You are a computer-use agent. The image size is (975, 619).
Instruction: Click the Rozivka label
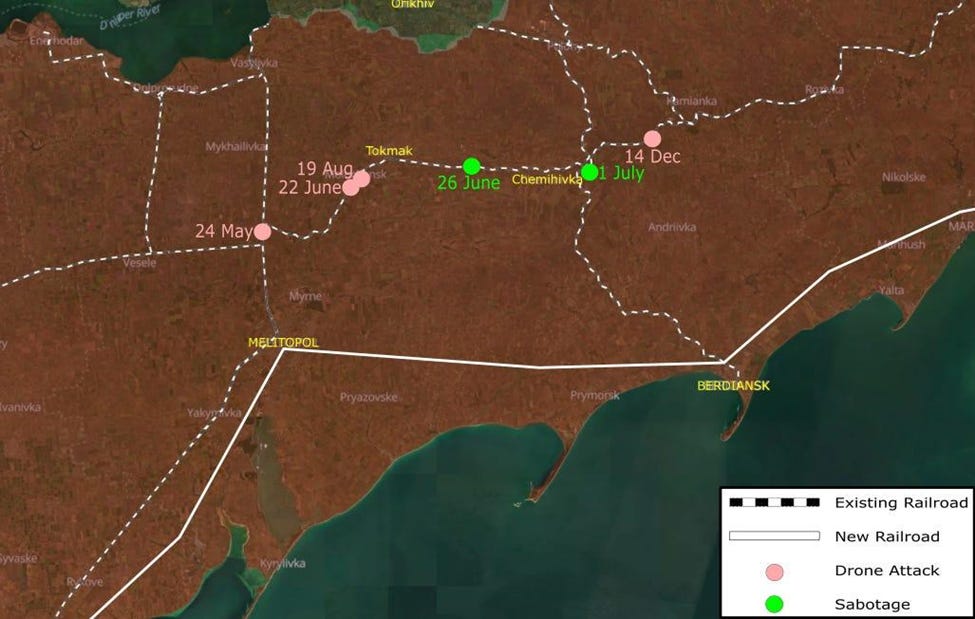[x=825, y=90]
